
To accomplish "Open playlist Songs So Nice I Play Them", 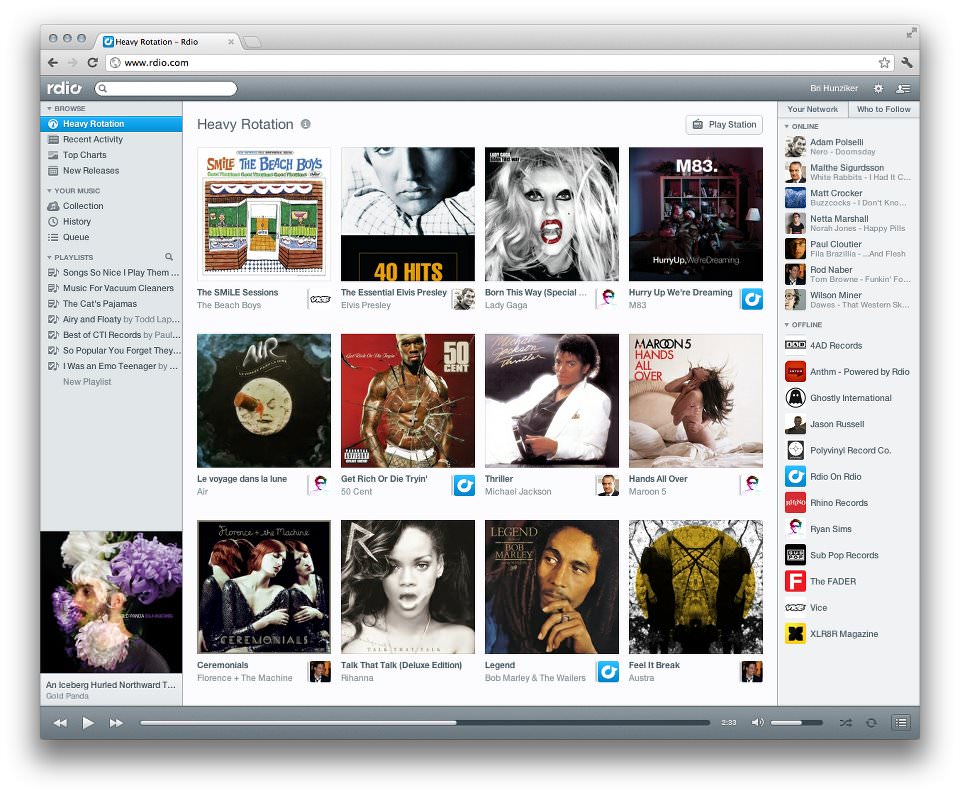I will pyautogui.click(x=113, y=273).
